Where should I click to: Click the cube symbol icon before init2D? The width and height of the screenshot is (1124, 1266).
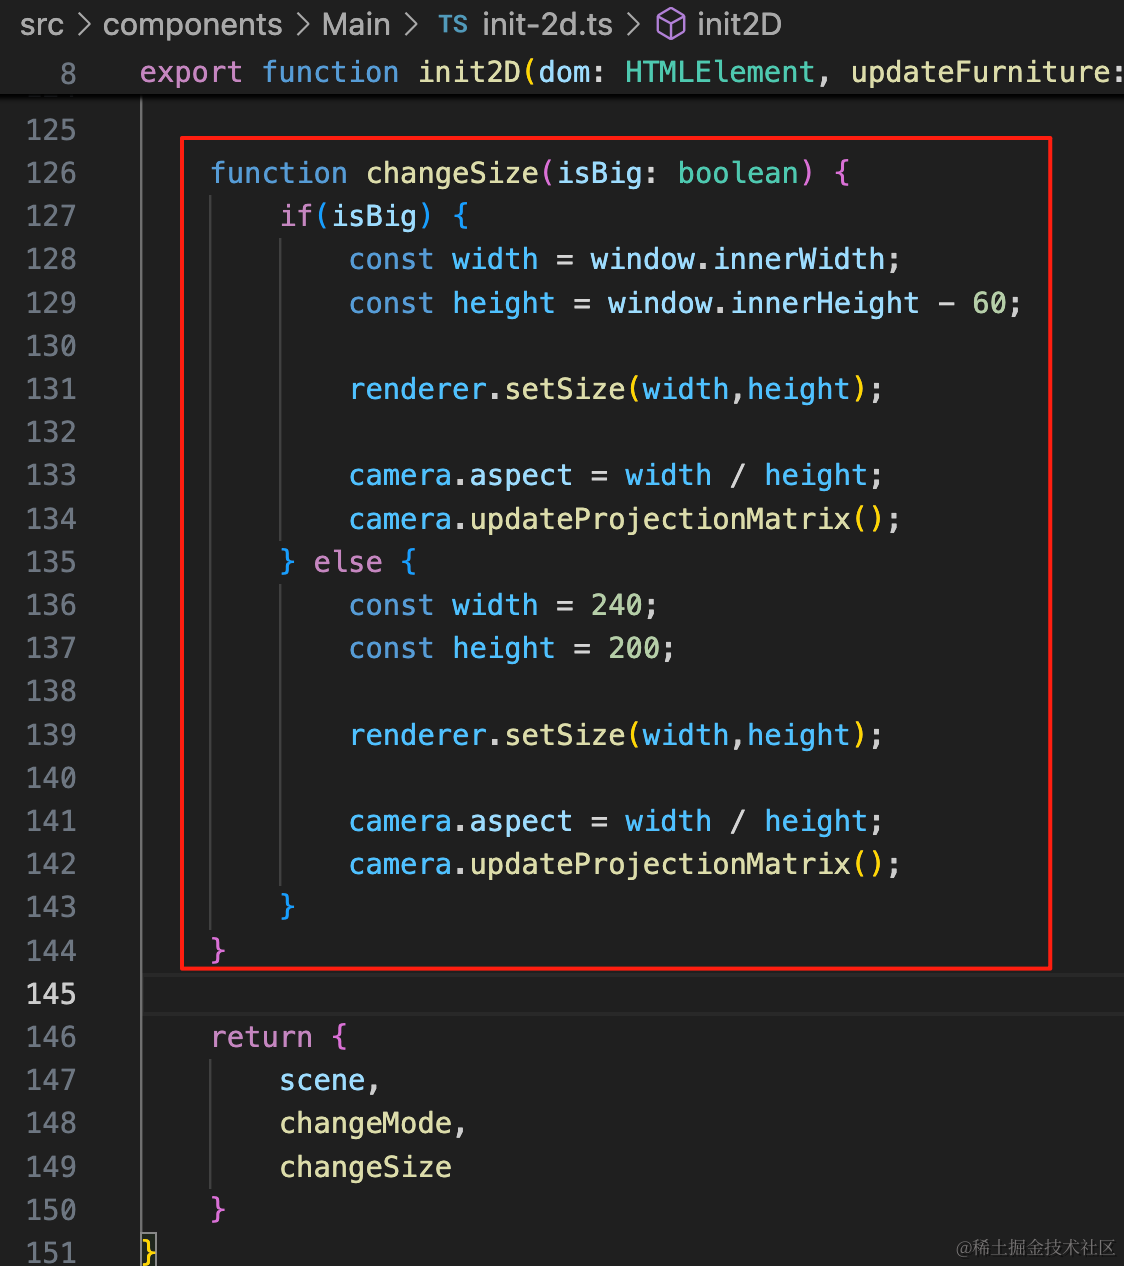pyautogui.click(x=670, y=24)
